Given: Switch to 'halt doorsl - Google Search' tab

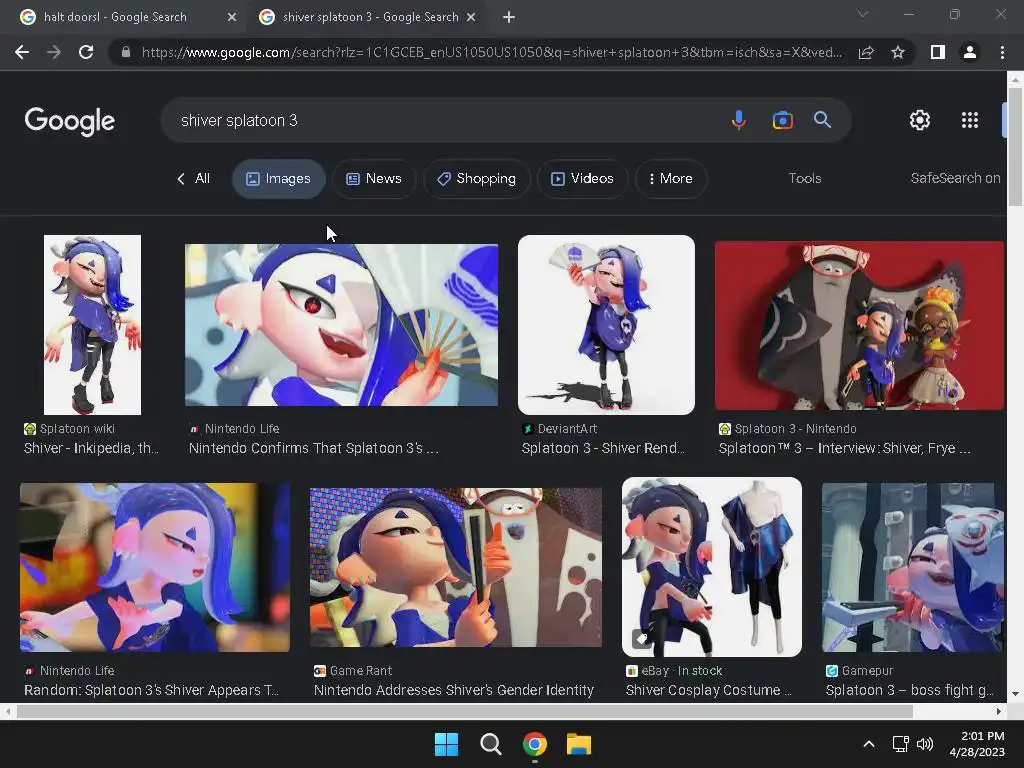Looking at the screenshot, I should coord(115,17).
